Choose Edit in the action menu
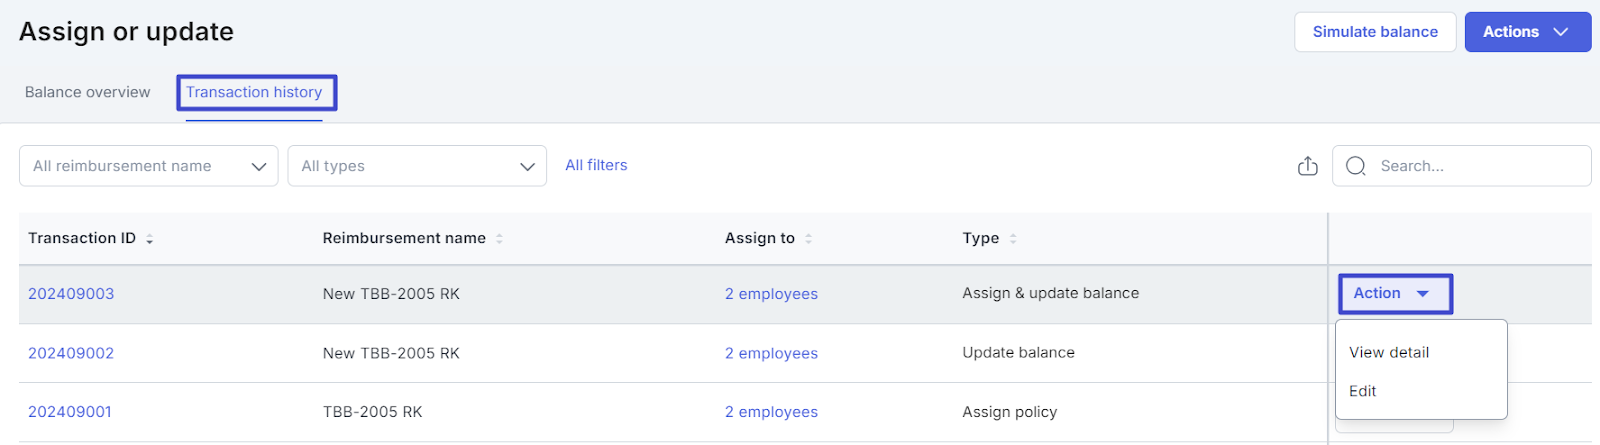Screen dimensions: 1600x445 pyautogui.click(x=1362, y=391)
